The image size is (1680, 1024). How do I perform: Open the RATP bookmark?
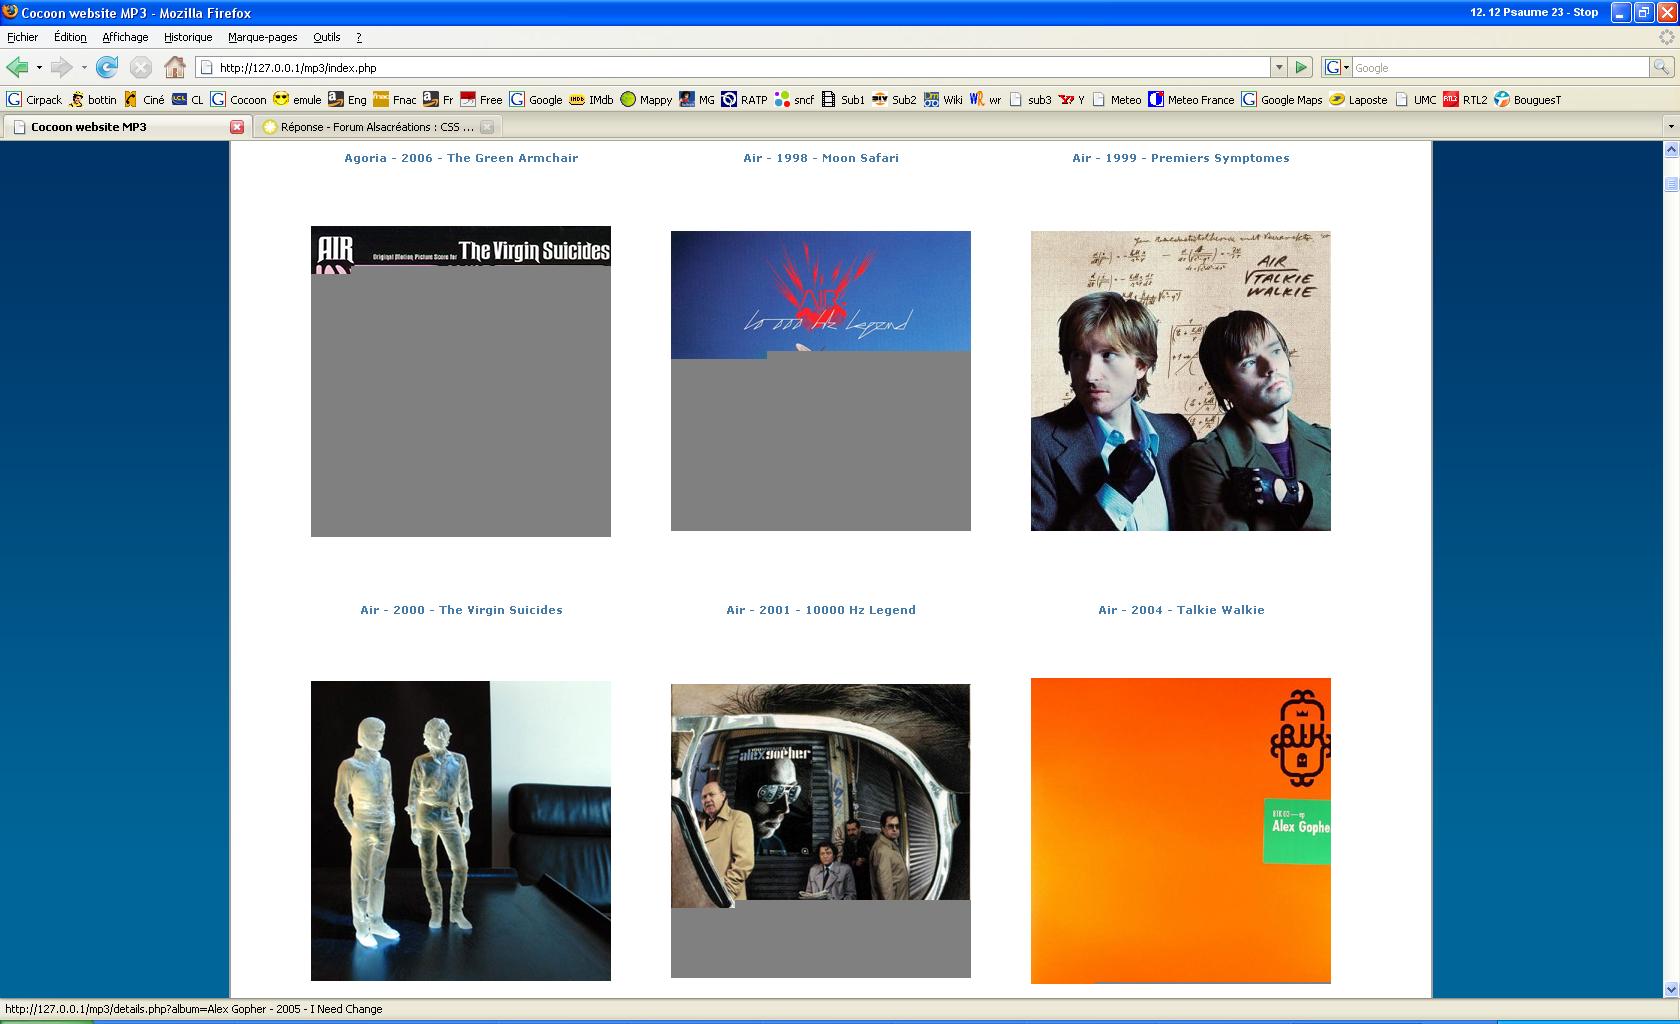(744, 99)
